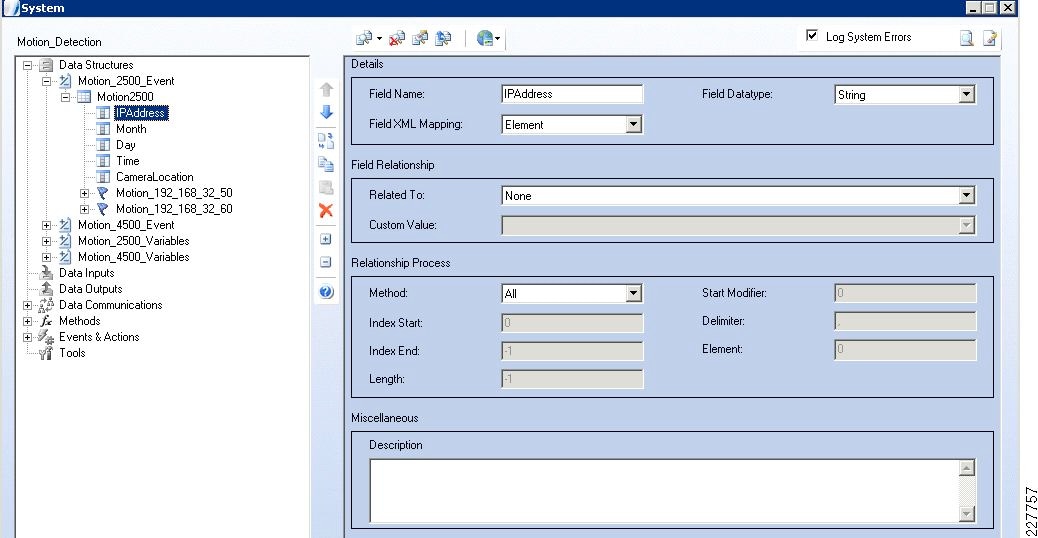
Task: Click the third toolbar icon with pencil
Action: [420, 38]
